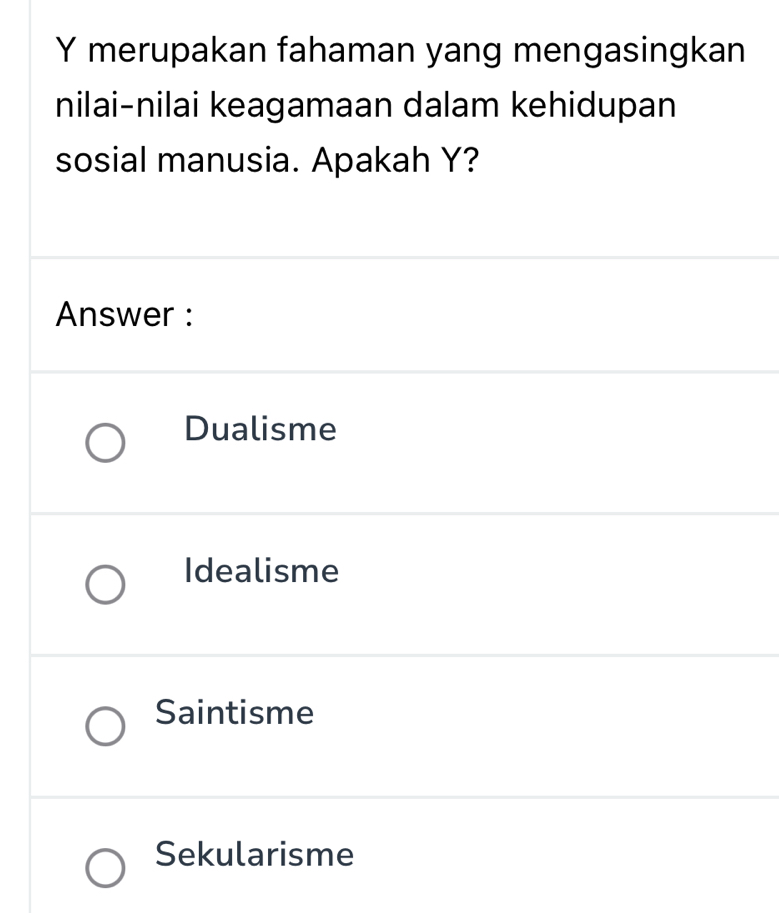
Task: Click the question text starting 'Y merupakan'
Action: pyautogui.click(x=400, y=48)
